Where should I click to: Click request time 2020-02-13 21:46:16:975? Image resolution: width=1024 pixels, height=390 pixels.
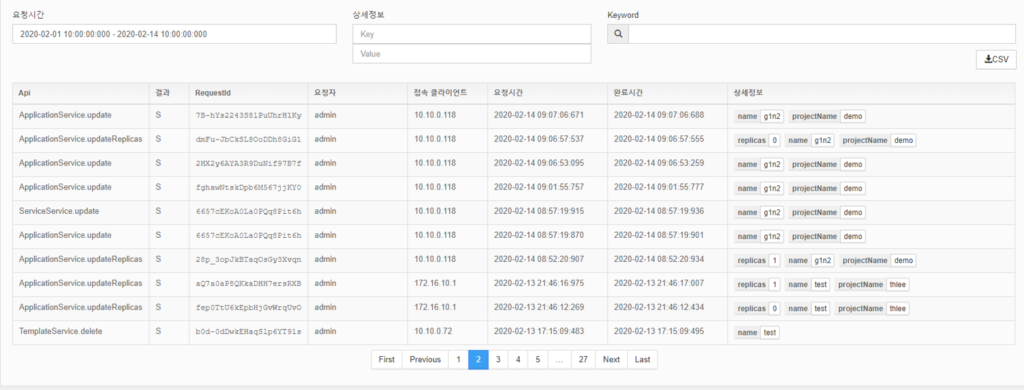point(539,284)
